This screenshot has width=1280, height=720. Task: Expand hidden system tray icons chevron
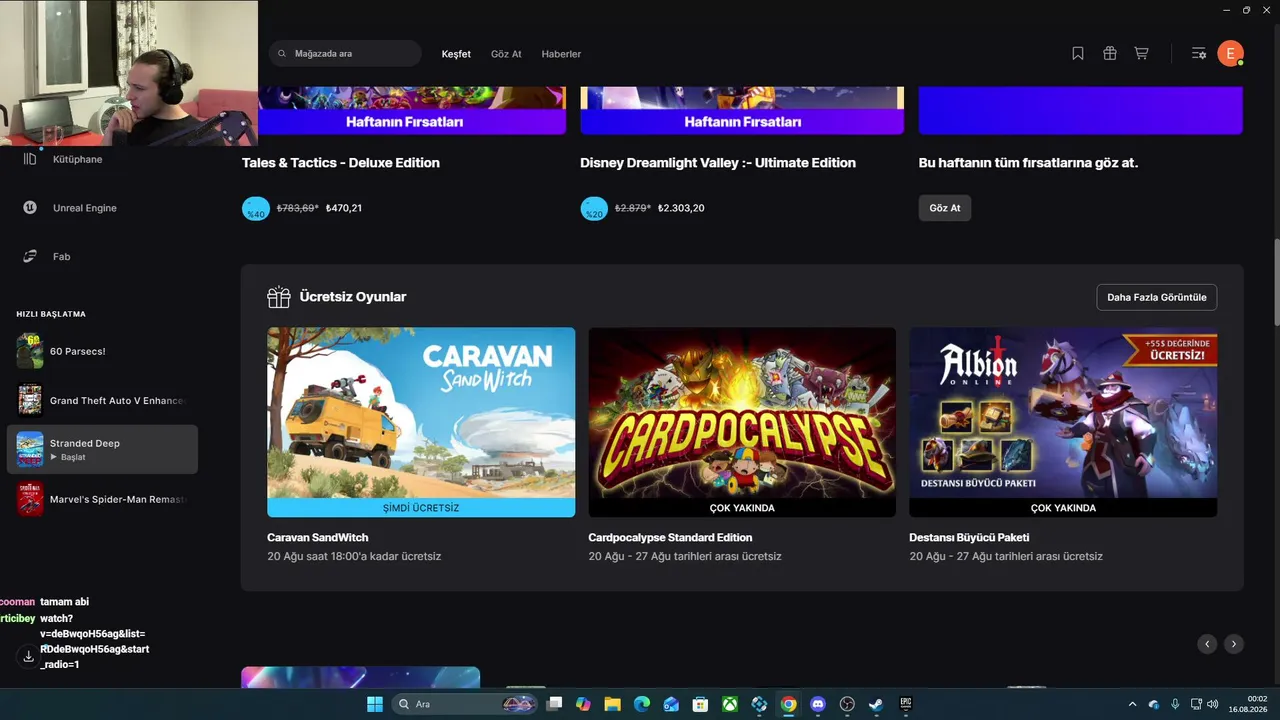(x=1132, y=704)
